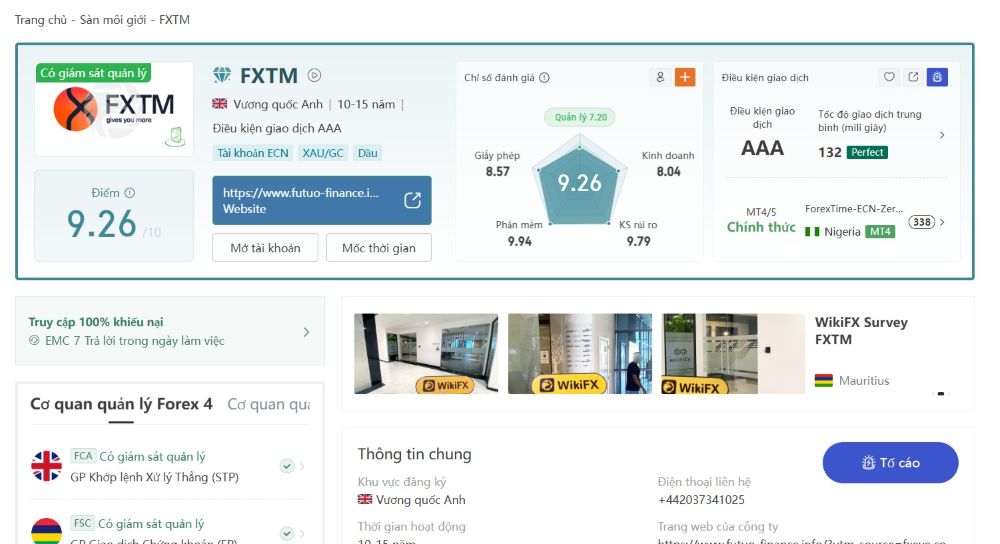
Task: Go to Trang chủ breadcrumb
Action: pos(41,20)
